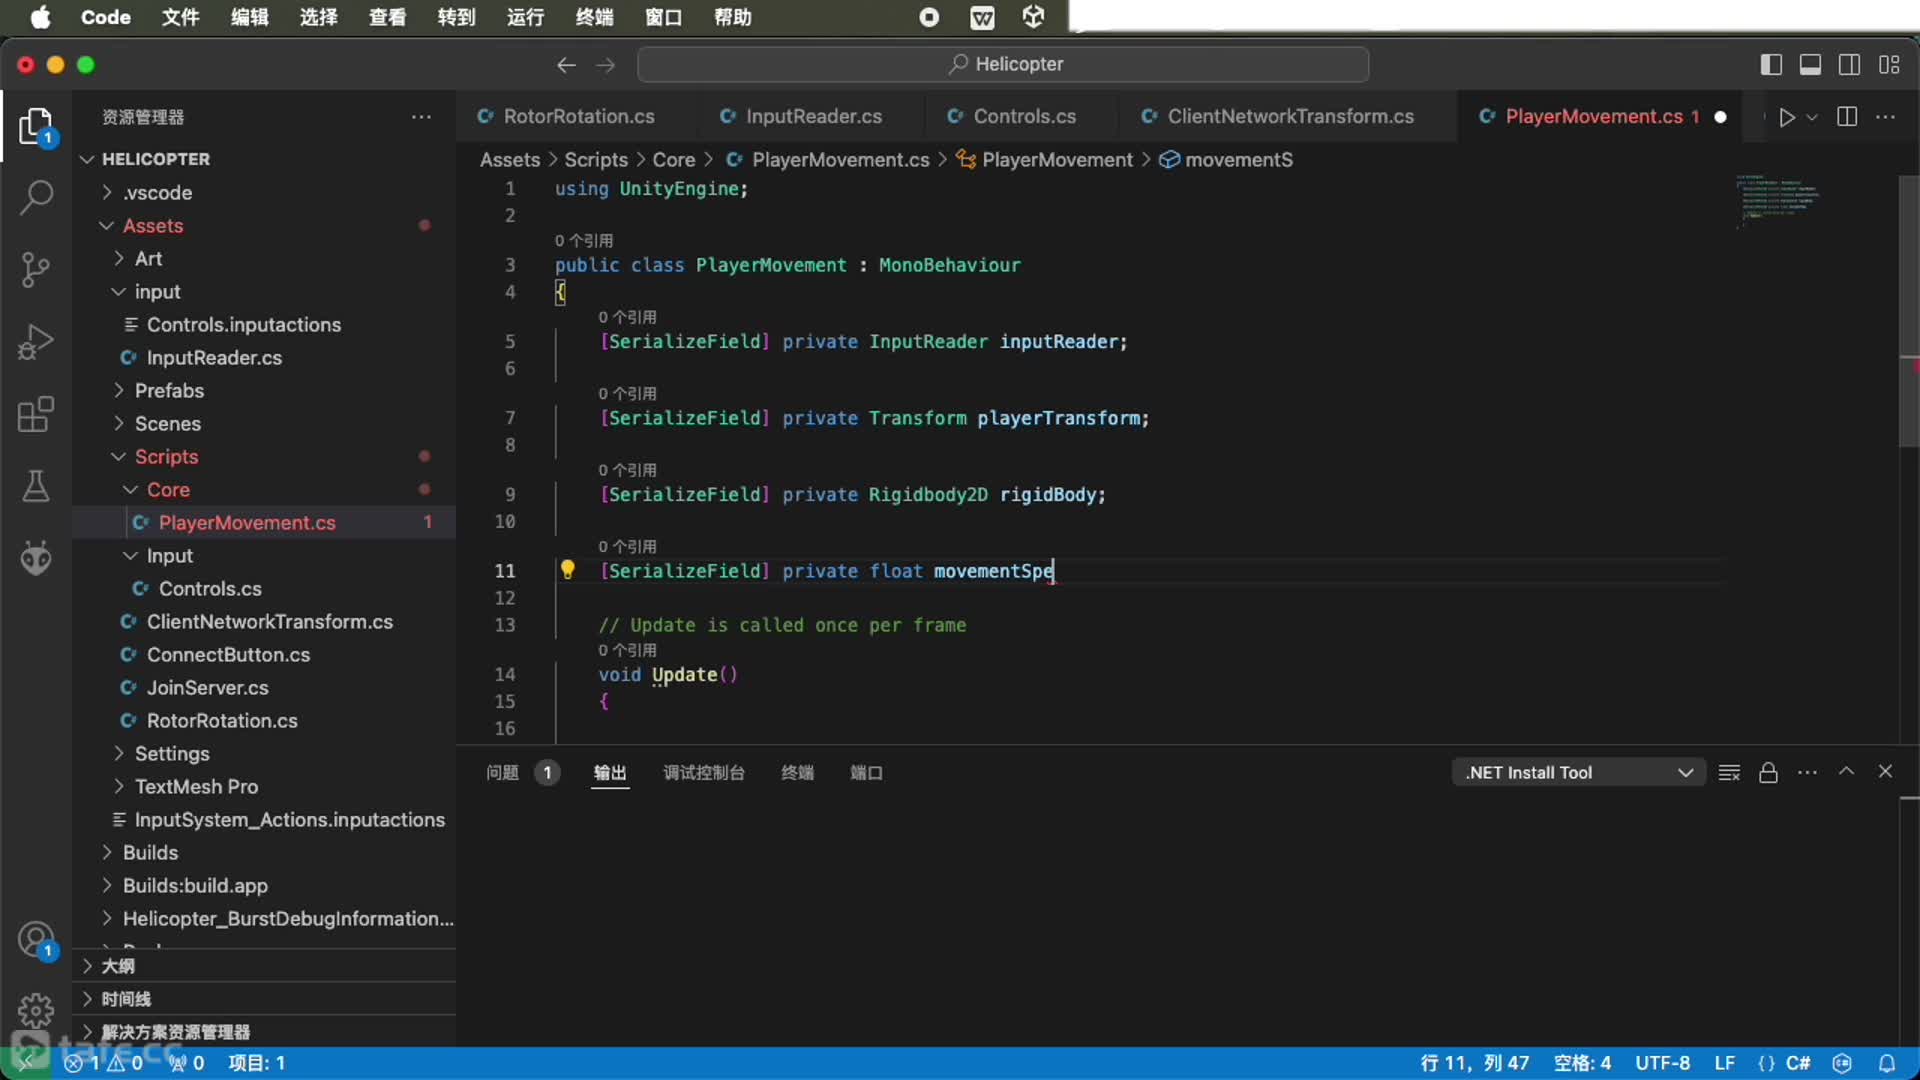Viewport: 1920px width, 1080px height.
Task: Open output panel more actions
Action: pos(1807,772)
